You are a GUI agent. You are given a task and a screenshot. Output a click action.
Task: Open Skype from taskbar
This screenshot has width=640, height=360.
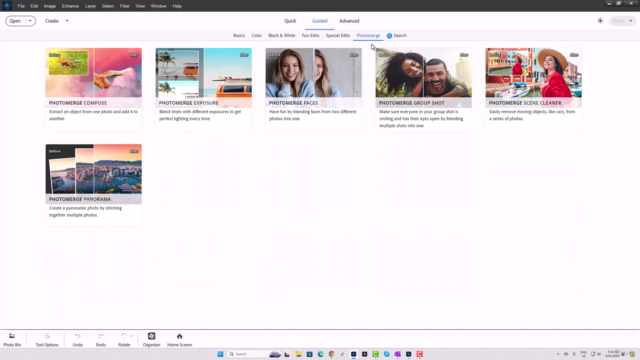pyautogui.click(x=387, y=354)
